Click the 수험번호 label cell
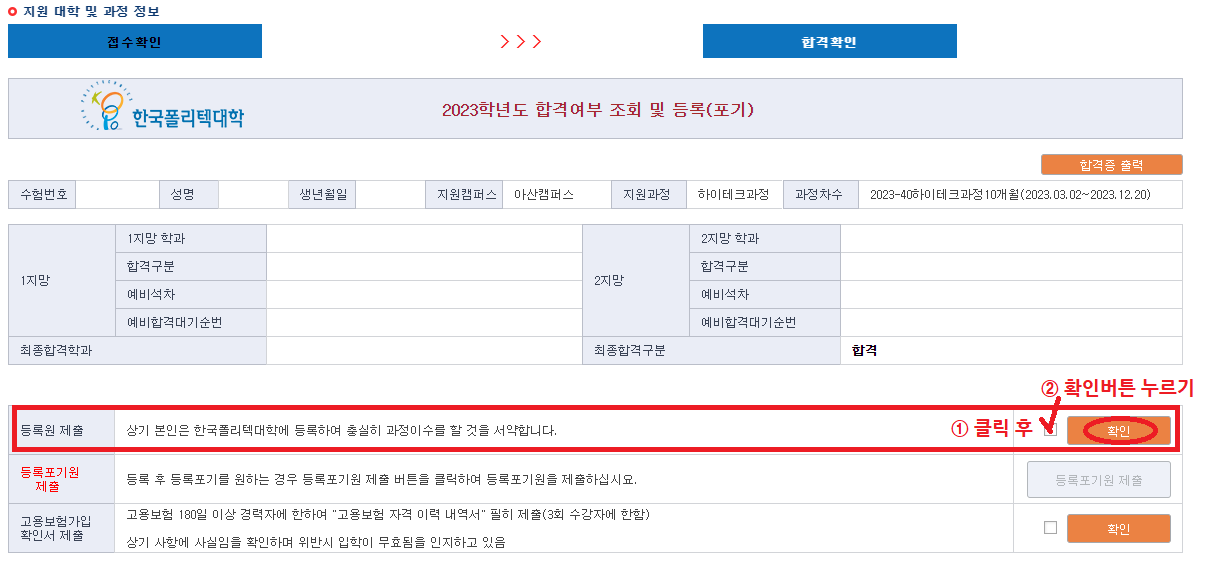1206x567 pixels. tap(42, 194)
